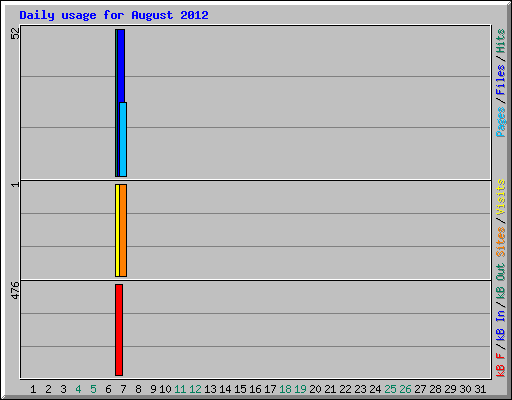Image resolution: width=512 pixels, height=400 pixels.
Task: Click day 20 on the x-axis
Action: tap(315, 389)
